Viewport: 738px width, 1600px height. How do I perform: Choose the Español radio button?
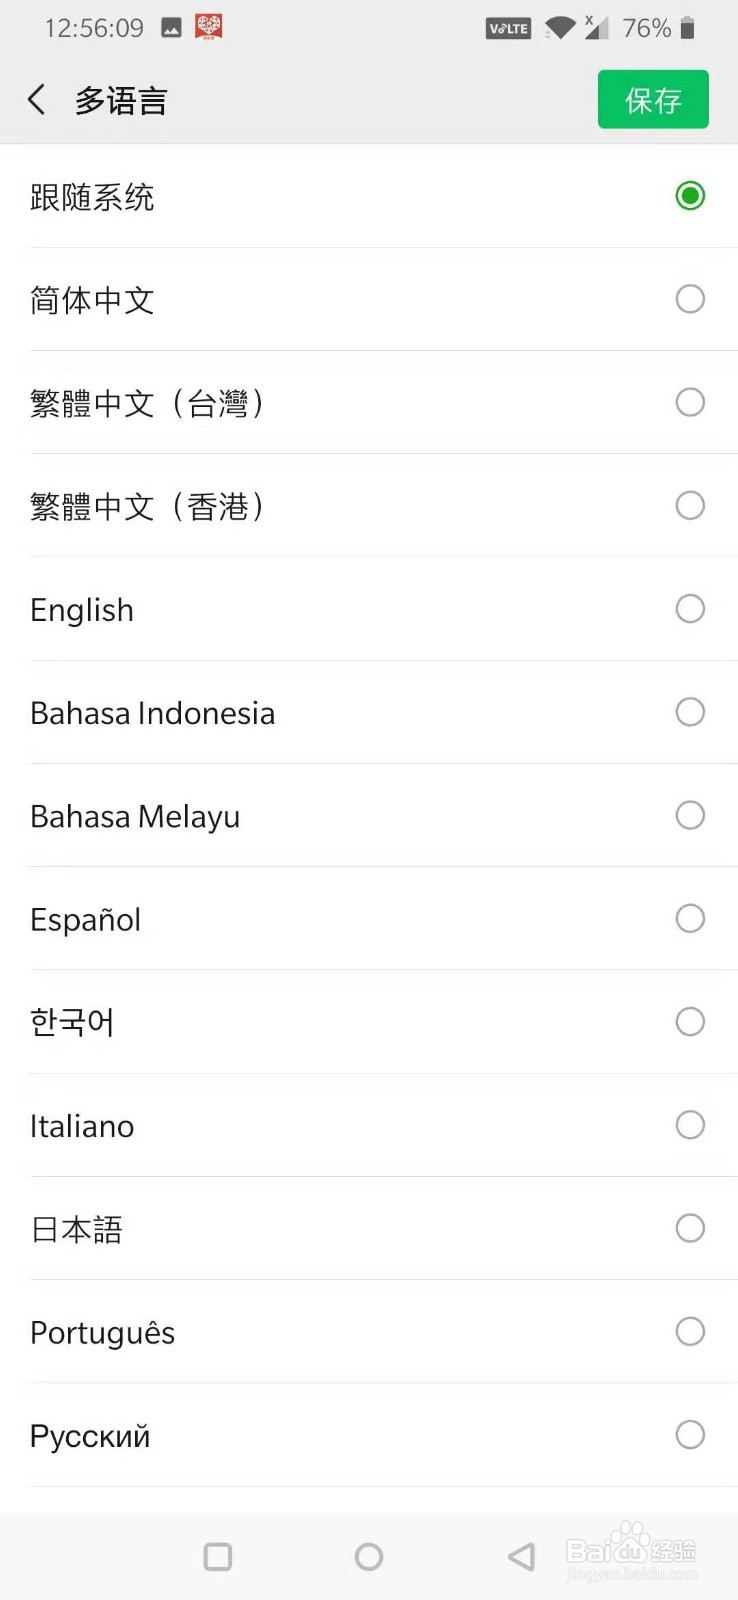point(690,918)
